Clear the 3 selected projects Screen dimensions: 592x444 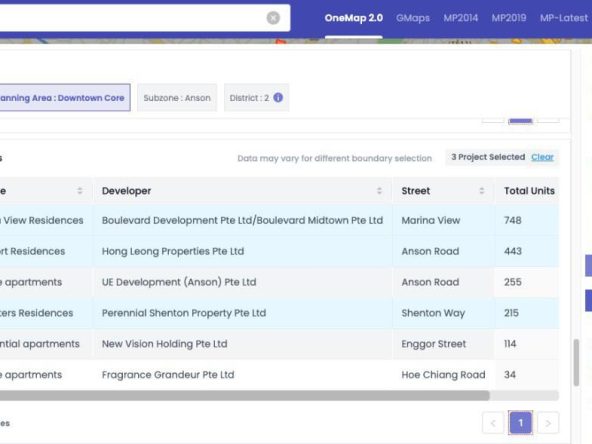(542, 157)
